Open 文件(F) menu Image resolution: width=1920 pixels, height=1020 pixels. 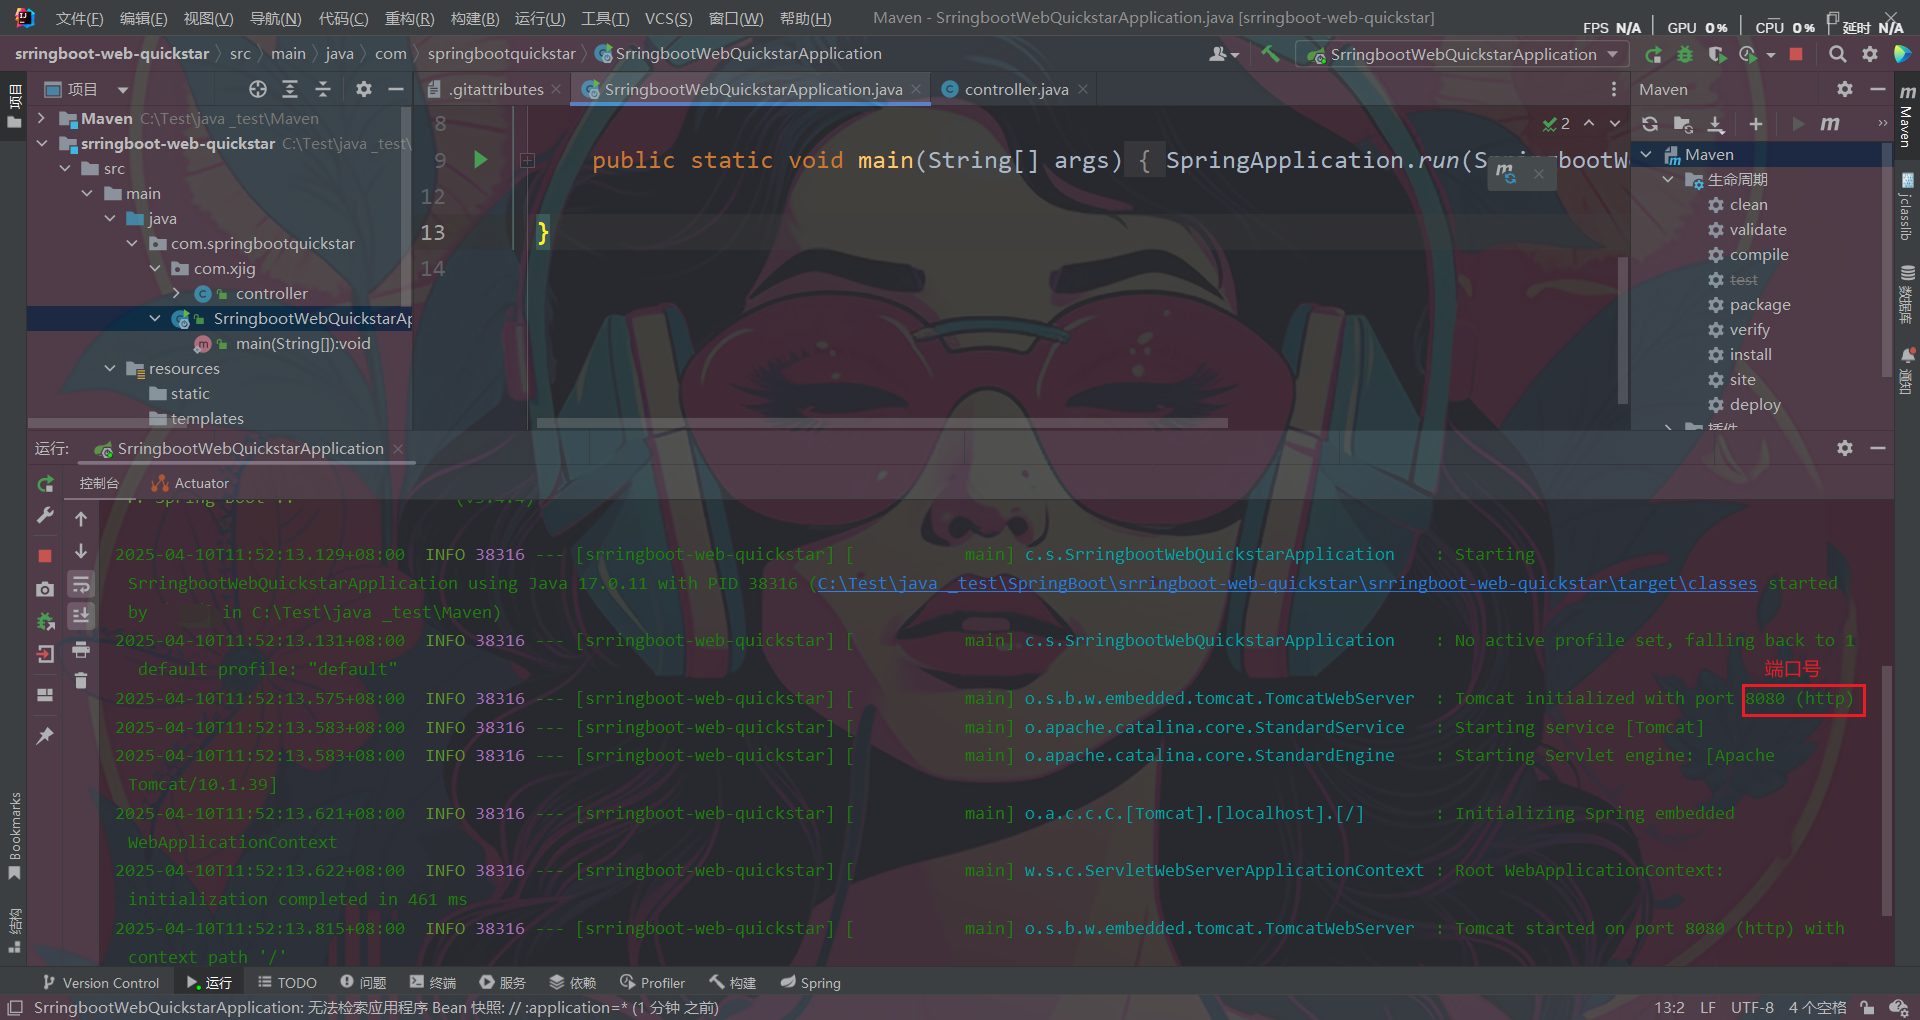pos(79,19)
